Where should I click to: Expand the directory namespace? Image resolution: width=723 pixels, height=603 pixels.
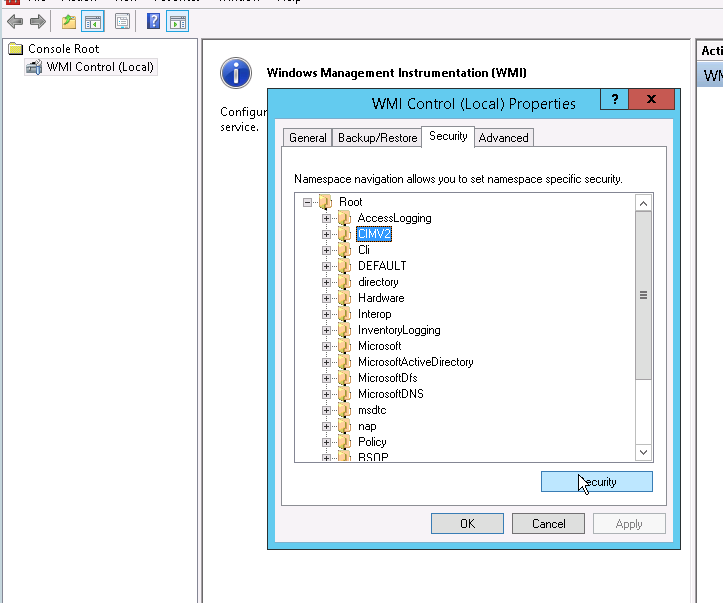click(326, 282)
